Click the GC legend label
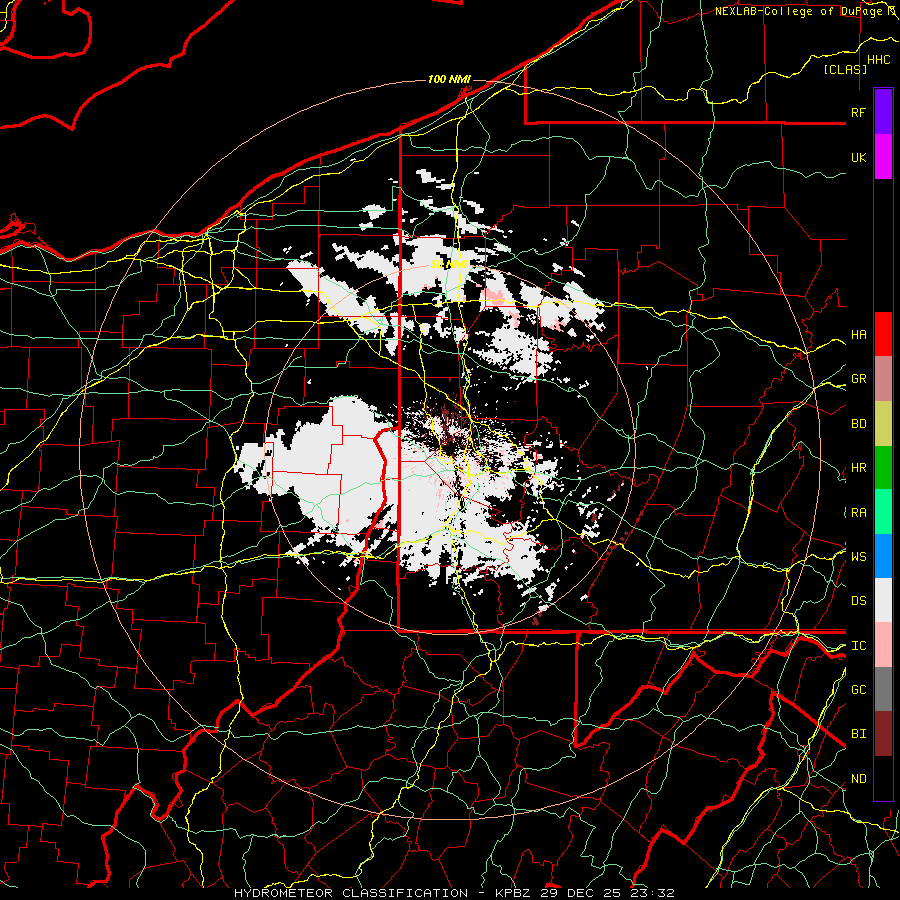The height and width of the screenshot is (900, 900). click(858, 689)
